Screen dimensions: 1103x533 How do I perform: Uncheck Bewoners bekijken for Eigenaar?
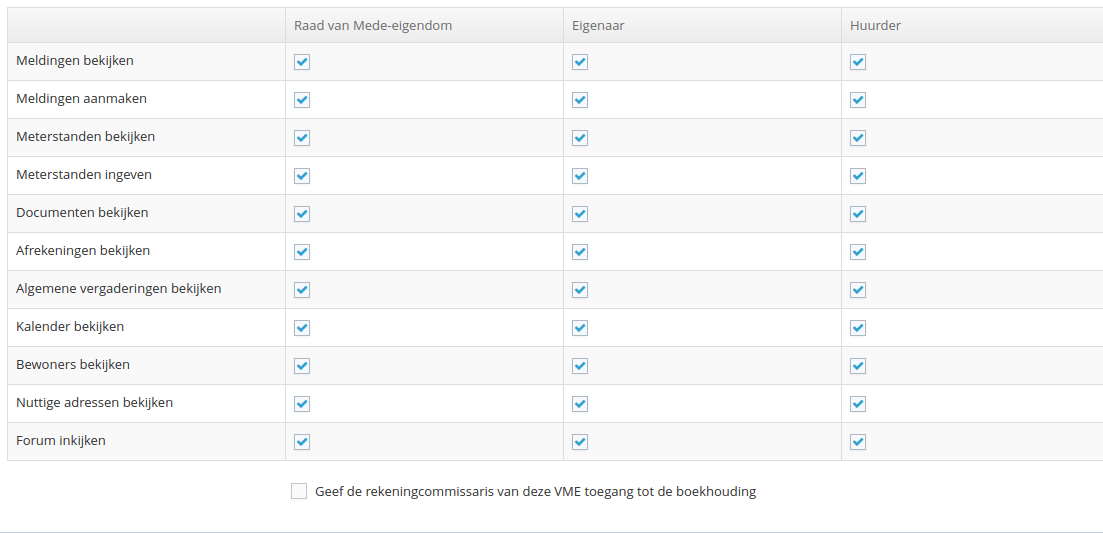(x=580, y=366)
